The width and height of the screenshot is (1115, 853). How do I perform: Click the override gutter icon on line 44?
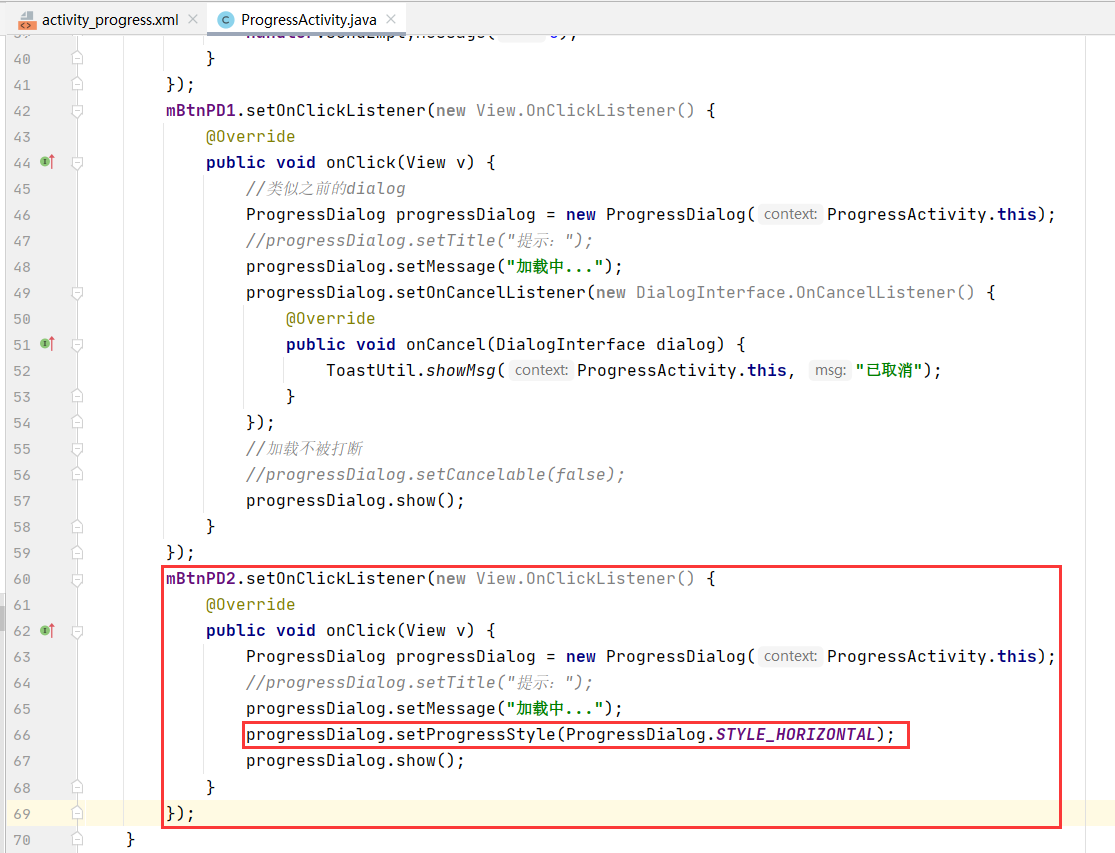tap(47, 162)
